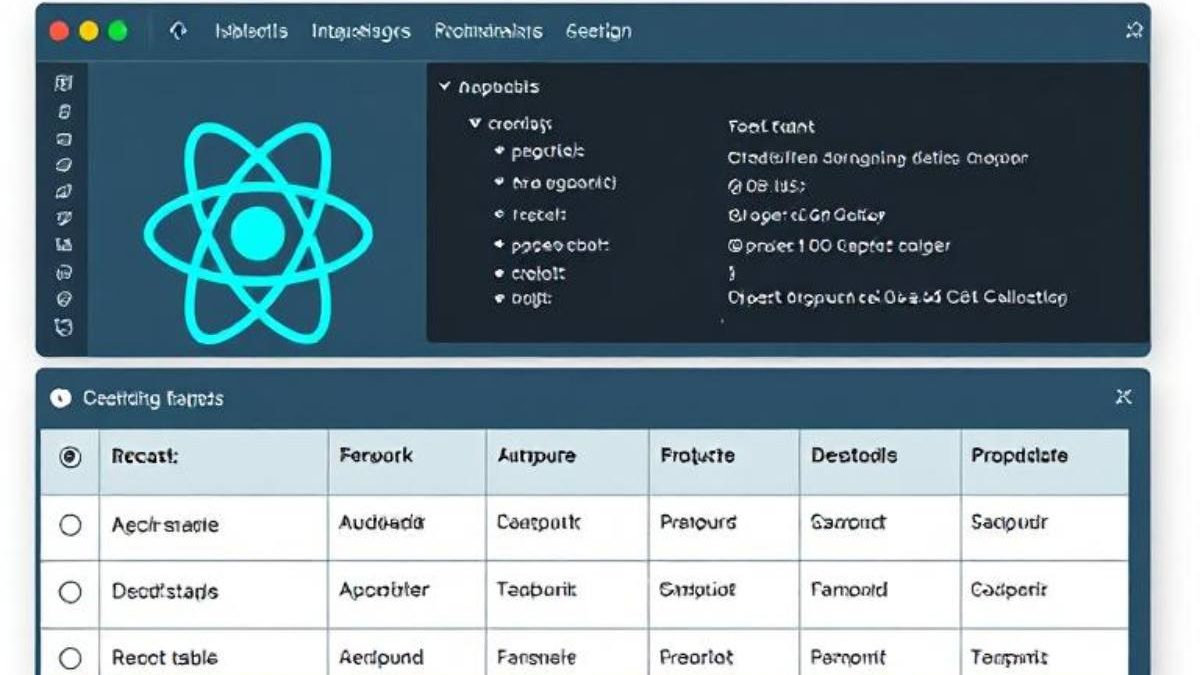Select the 'crobit' tree item
The image size is (1200, 675).
[x=538, y=273]
